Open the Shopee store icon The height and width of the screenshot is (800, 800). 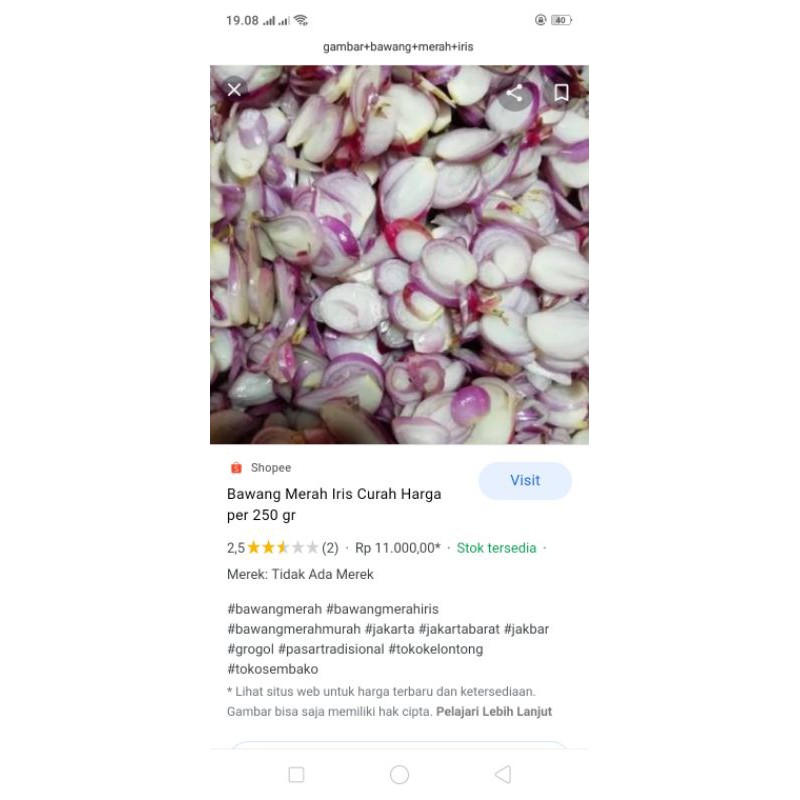point(236,467)
